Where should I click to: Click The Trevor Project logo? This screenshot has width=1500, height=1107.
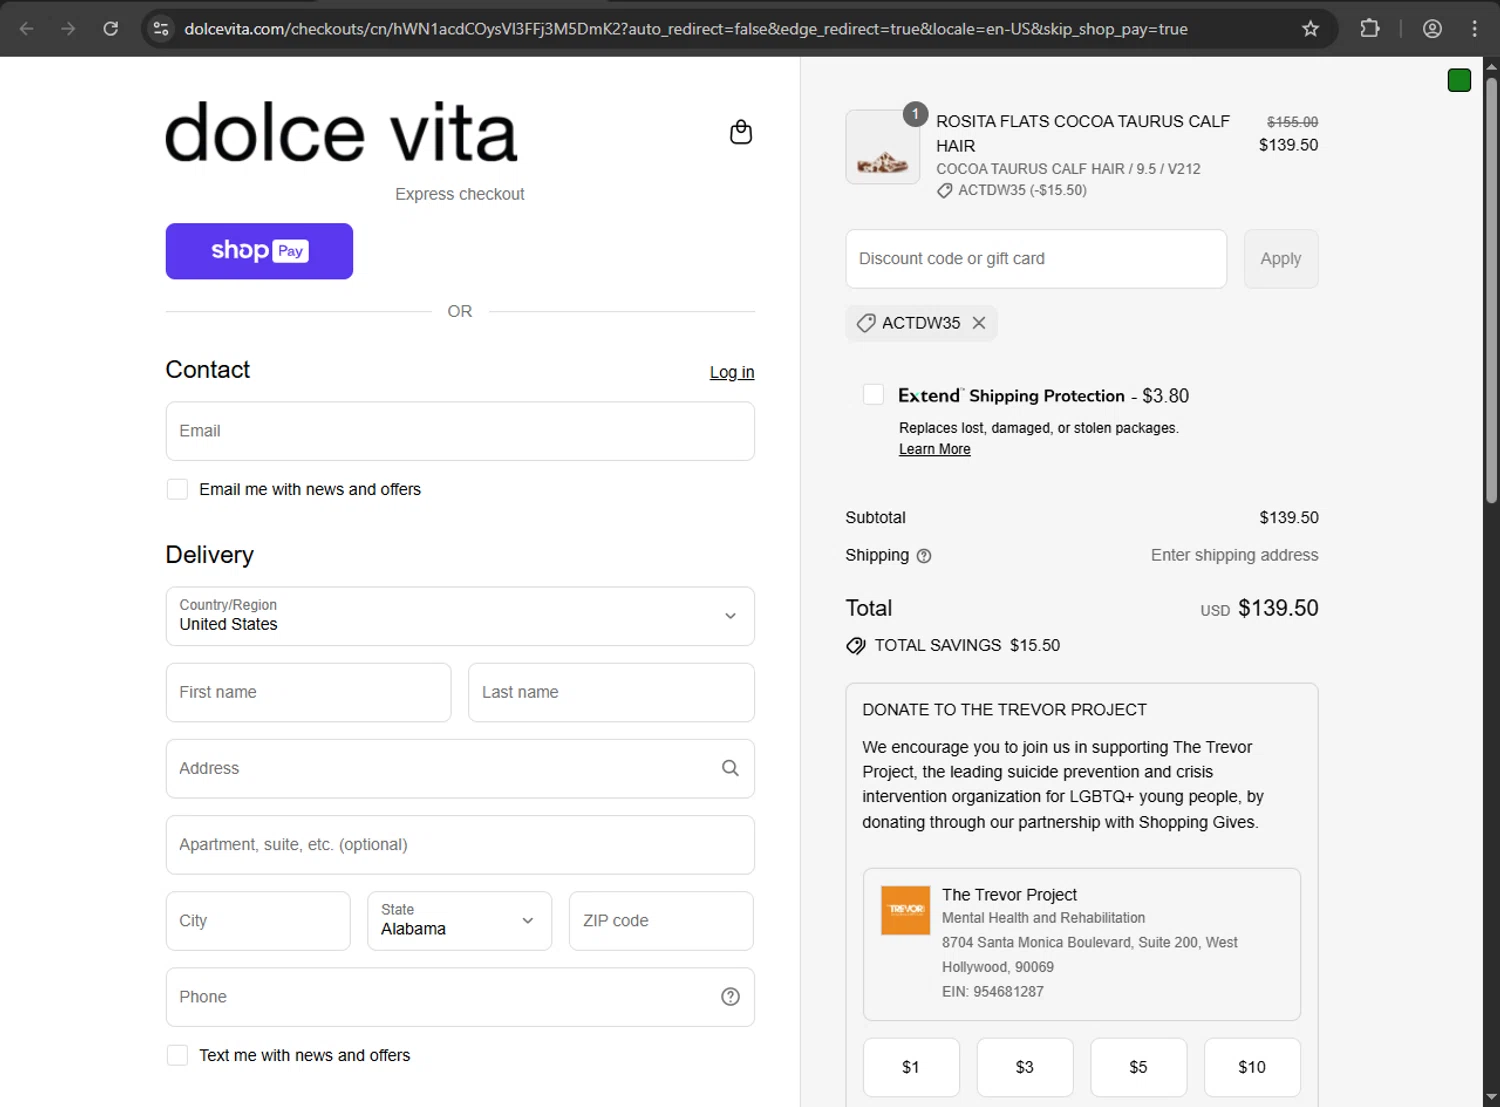(905, 910)
